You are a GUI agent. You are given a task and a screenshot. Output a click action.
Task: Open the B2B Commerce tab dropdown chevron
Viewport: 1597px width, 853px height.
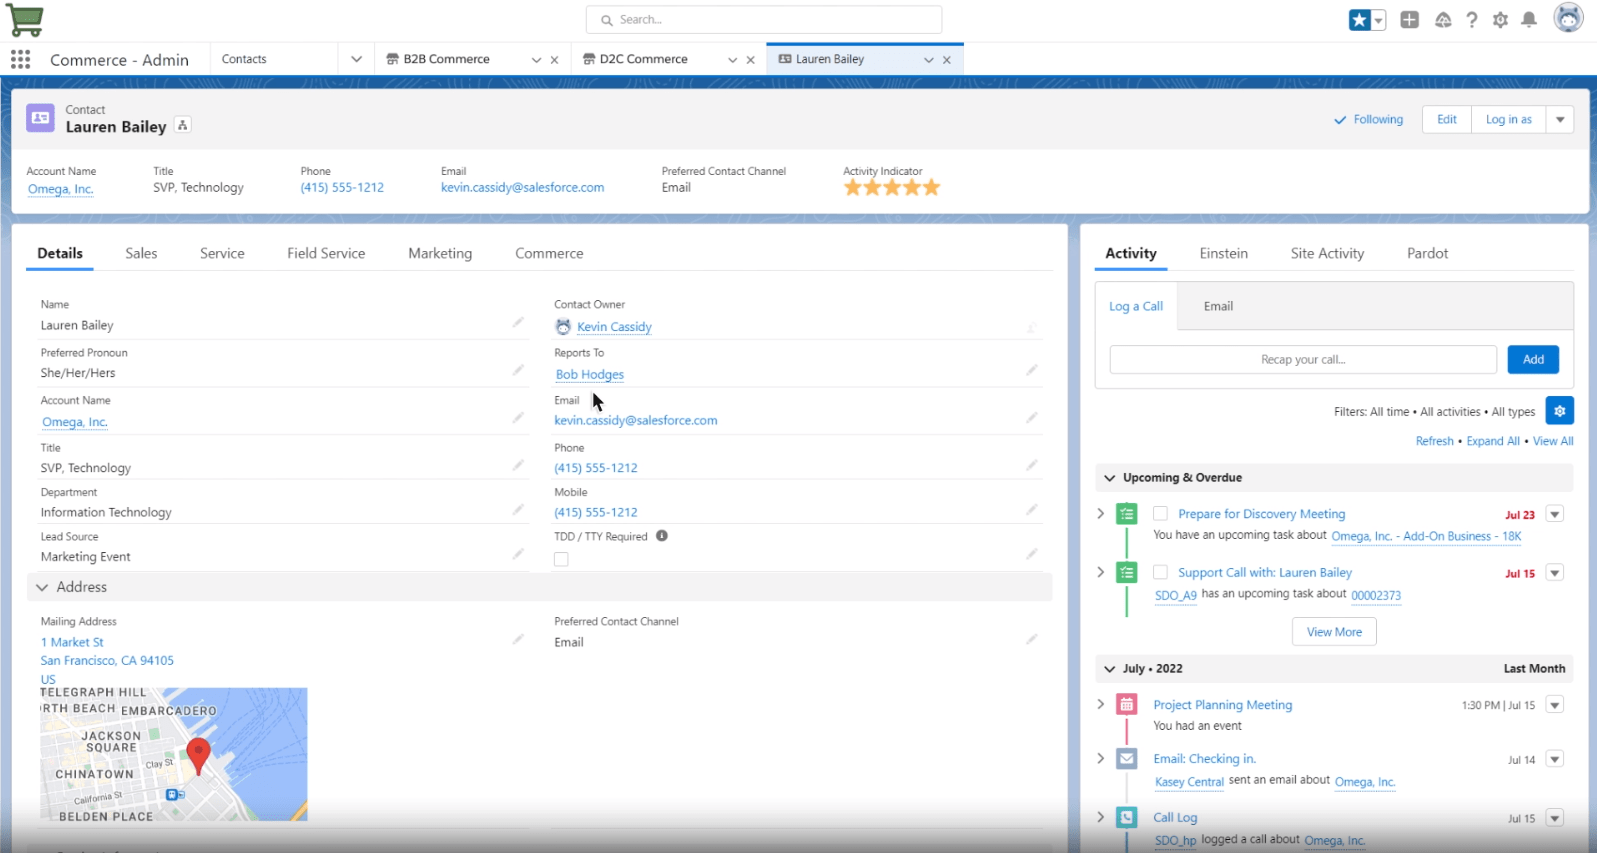click(536, 60)
